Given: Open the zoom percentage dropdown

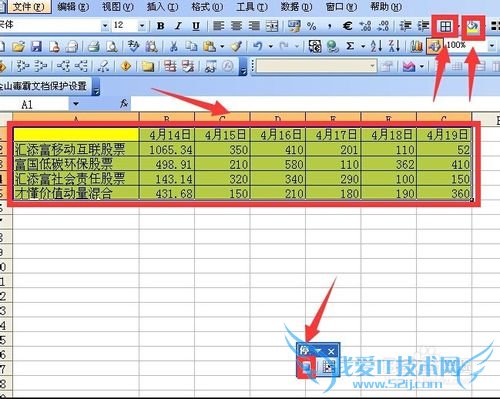Looking at the screenshot, I should pyautogui.click(x=492, y=46).
